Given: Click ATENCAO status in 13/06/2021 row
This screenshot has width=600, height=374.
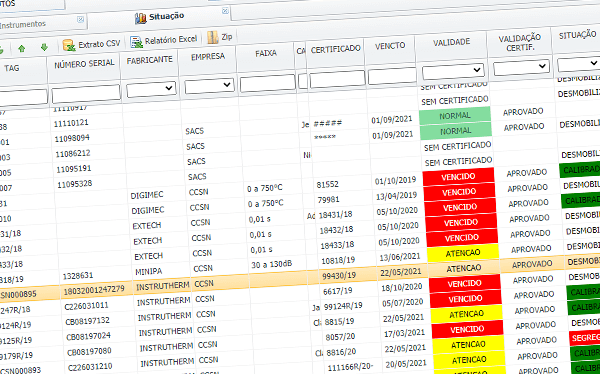Looking at the screenshot, I should (x=463, y=253).
